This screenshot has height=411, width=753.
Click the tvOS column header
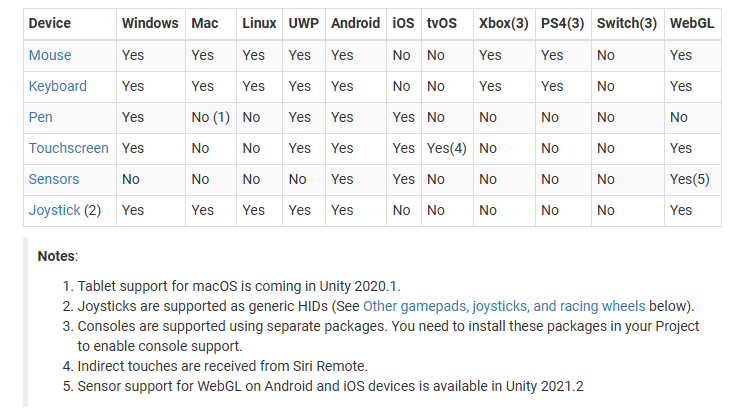pyautogui.click(x=442, y=23)
